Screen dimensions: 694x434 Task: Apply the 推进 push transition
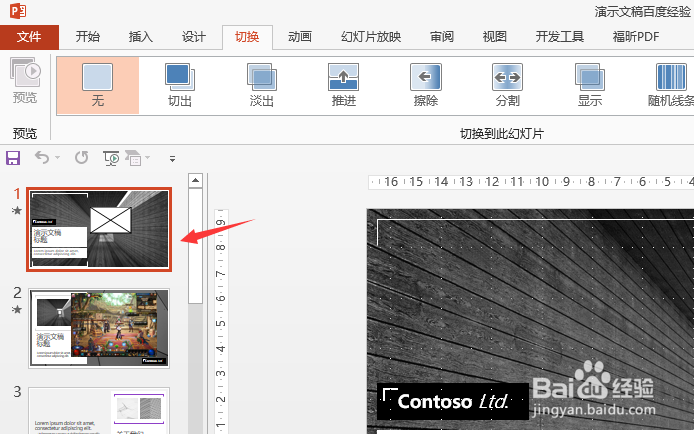pos(343,85)
